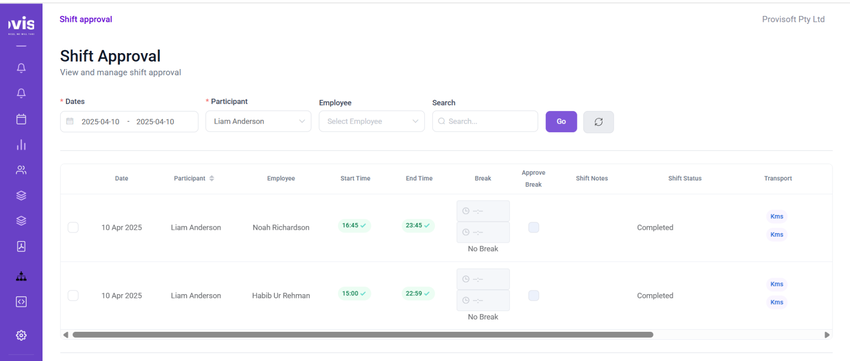Tick the row checkbox for Noah Richardson

(73, 228)
